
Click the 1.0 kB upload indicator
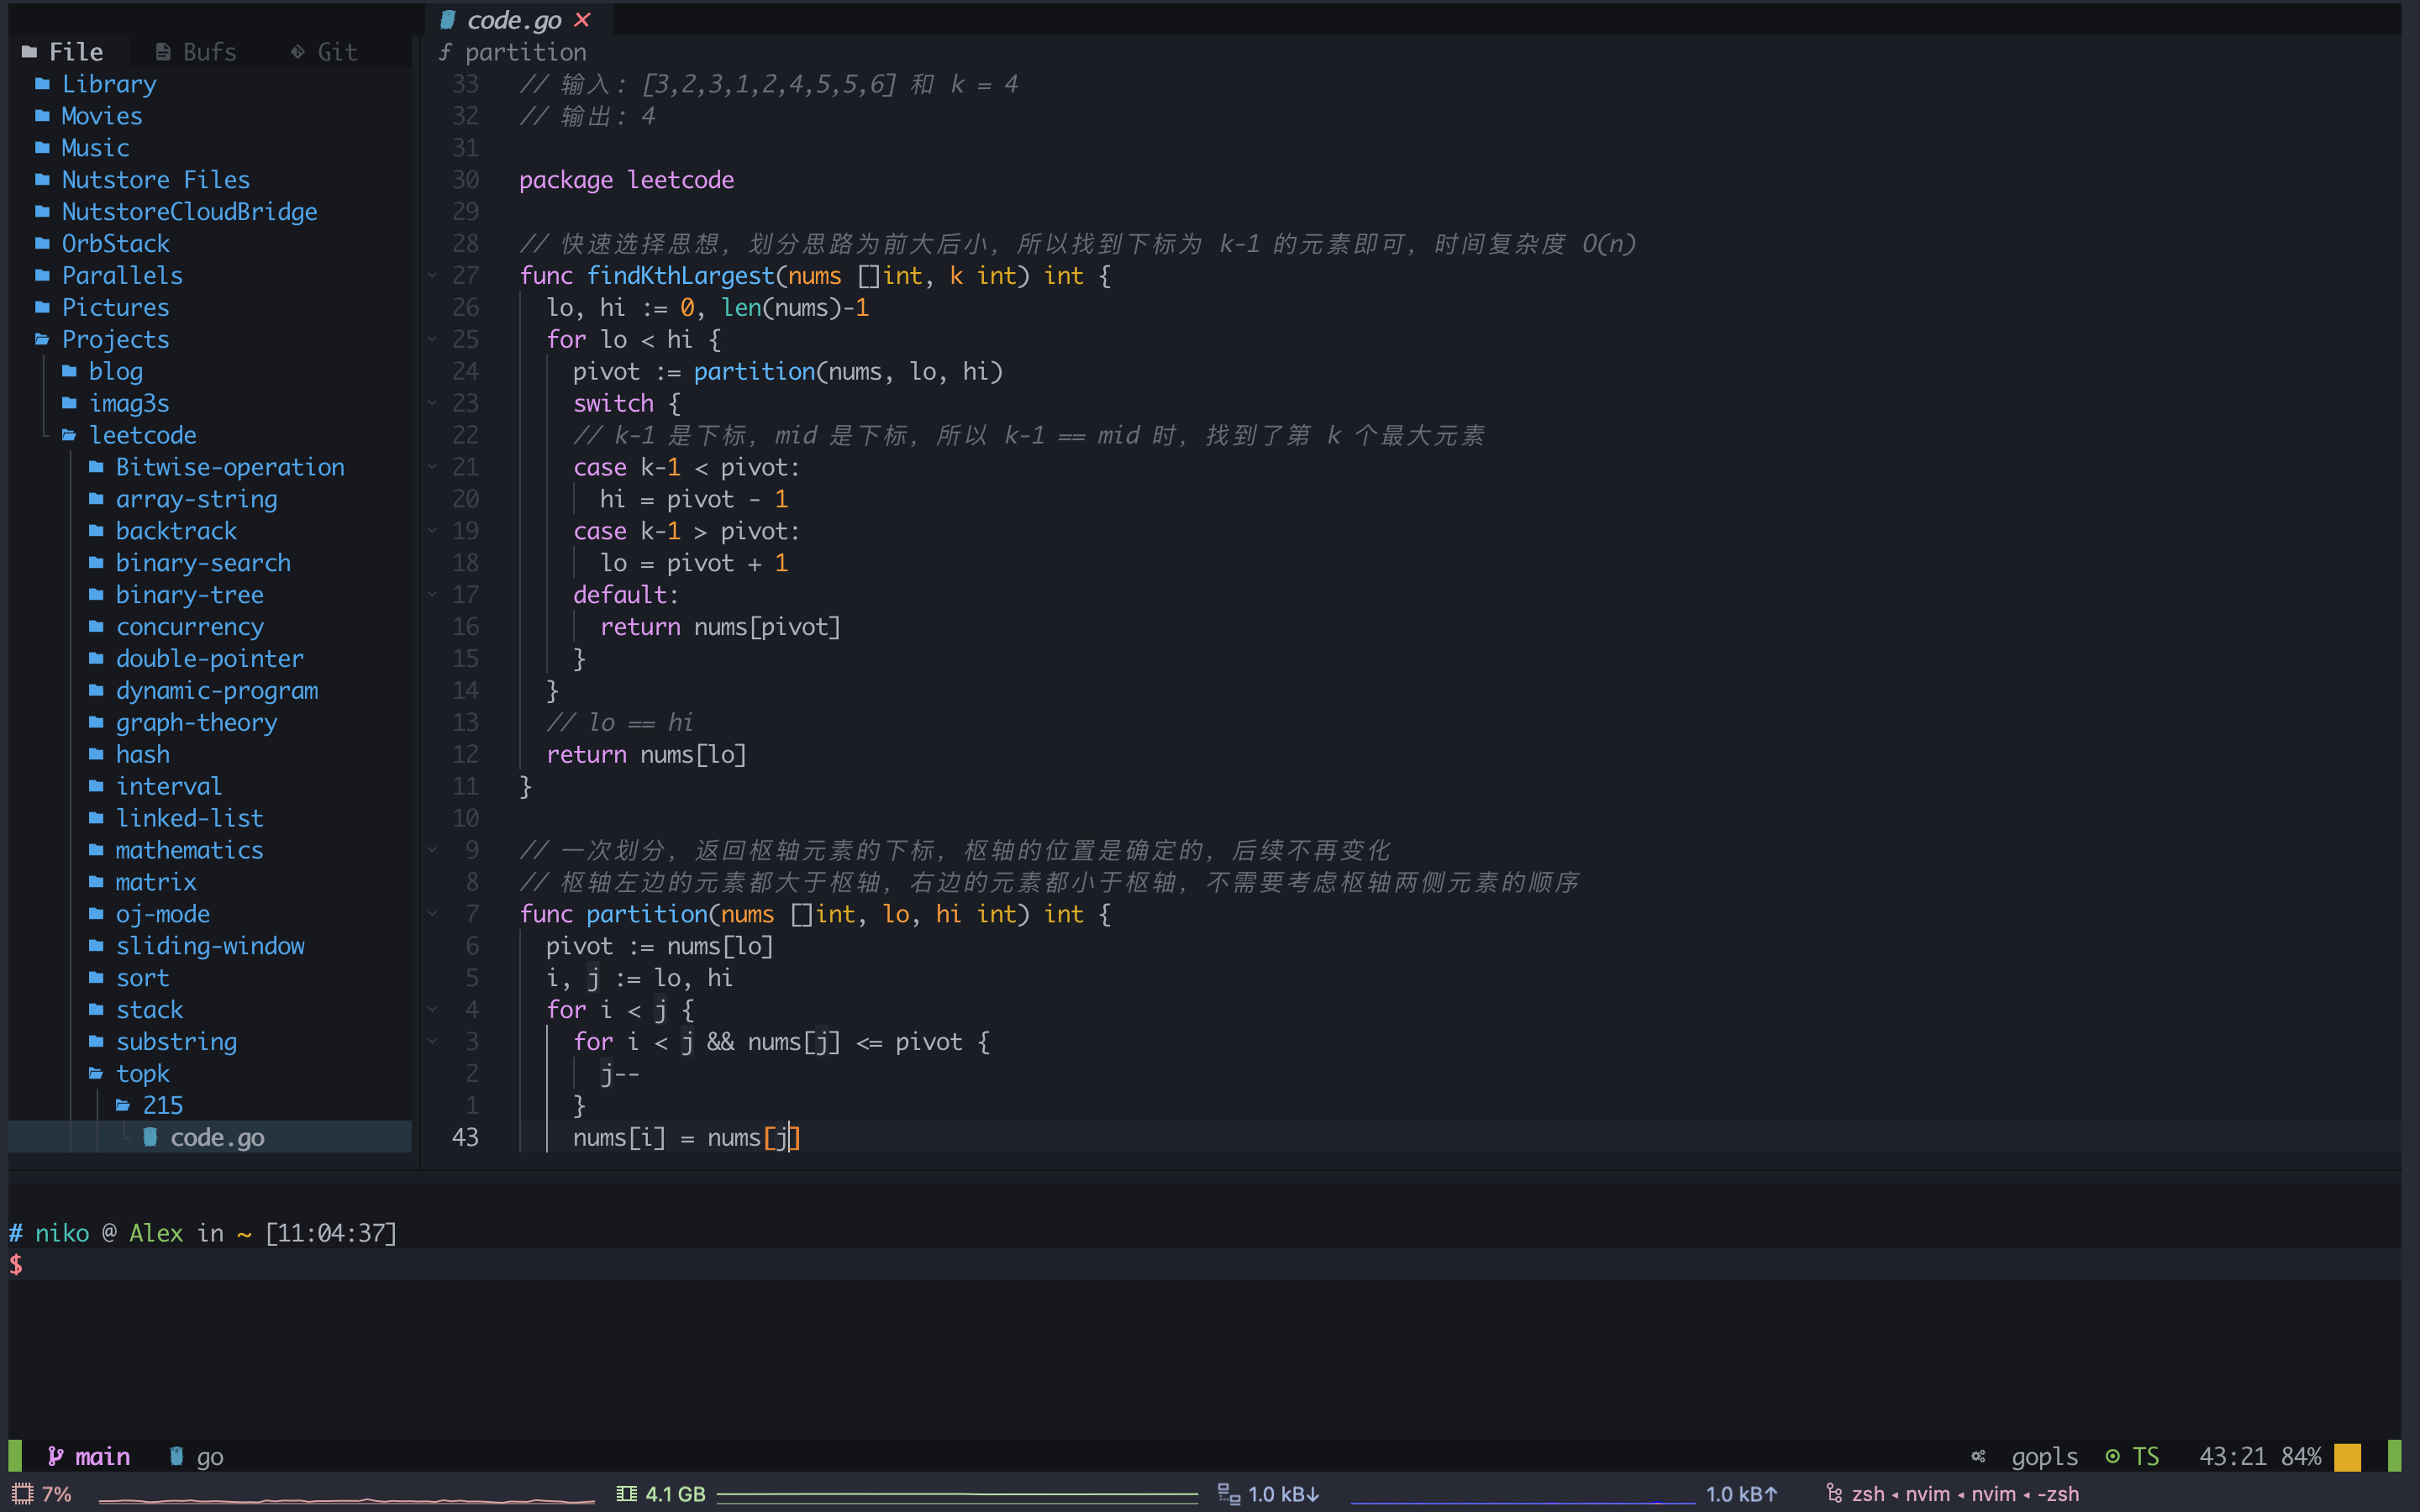(x=1742, y=1494)
